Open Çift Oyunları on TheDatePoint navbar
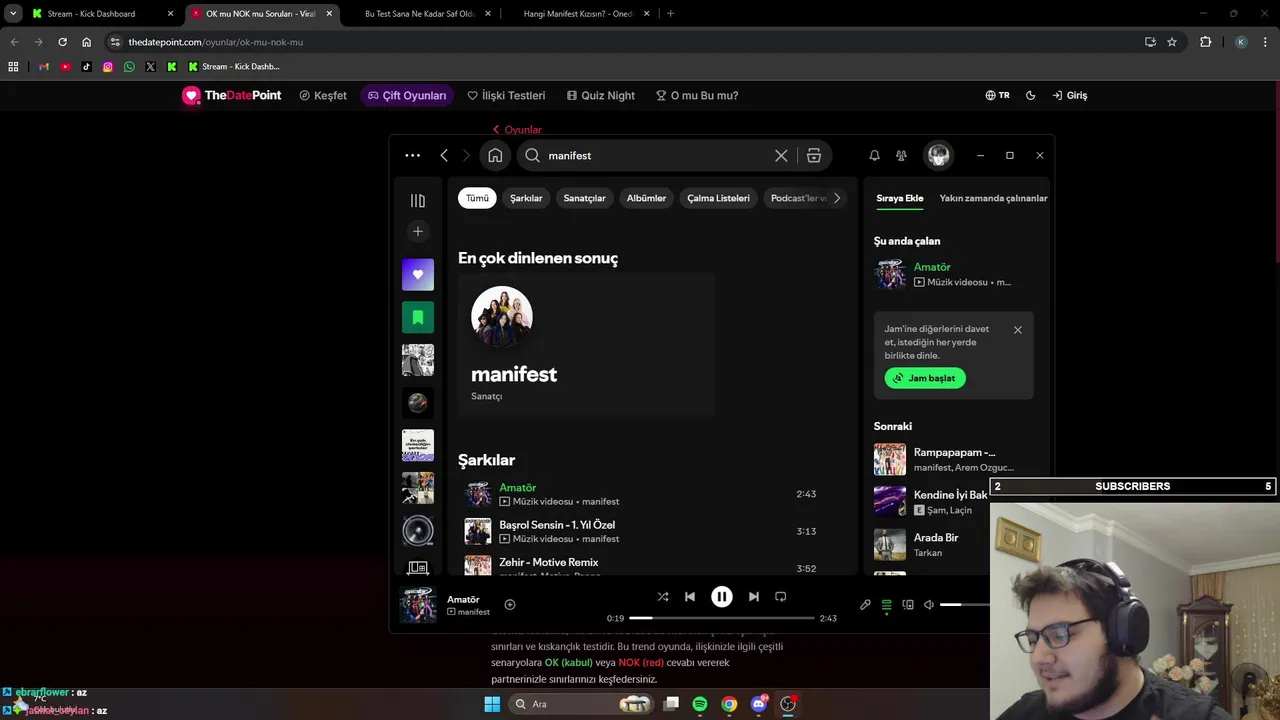Screen dimensions: 1280x720 tap(407, 96)
